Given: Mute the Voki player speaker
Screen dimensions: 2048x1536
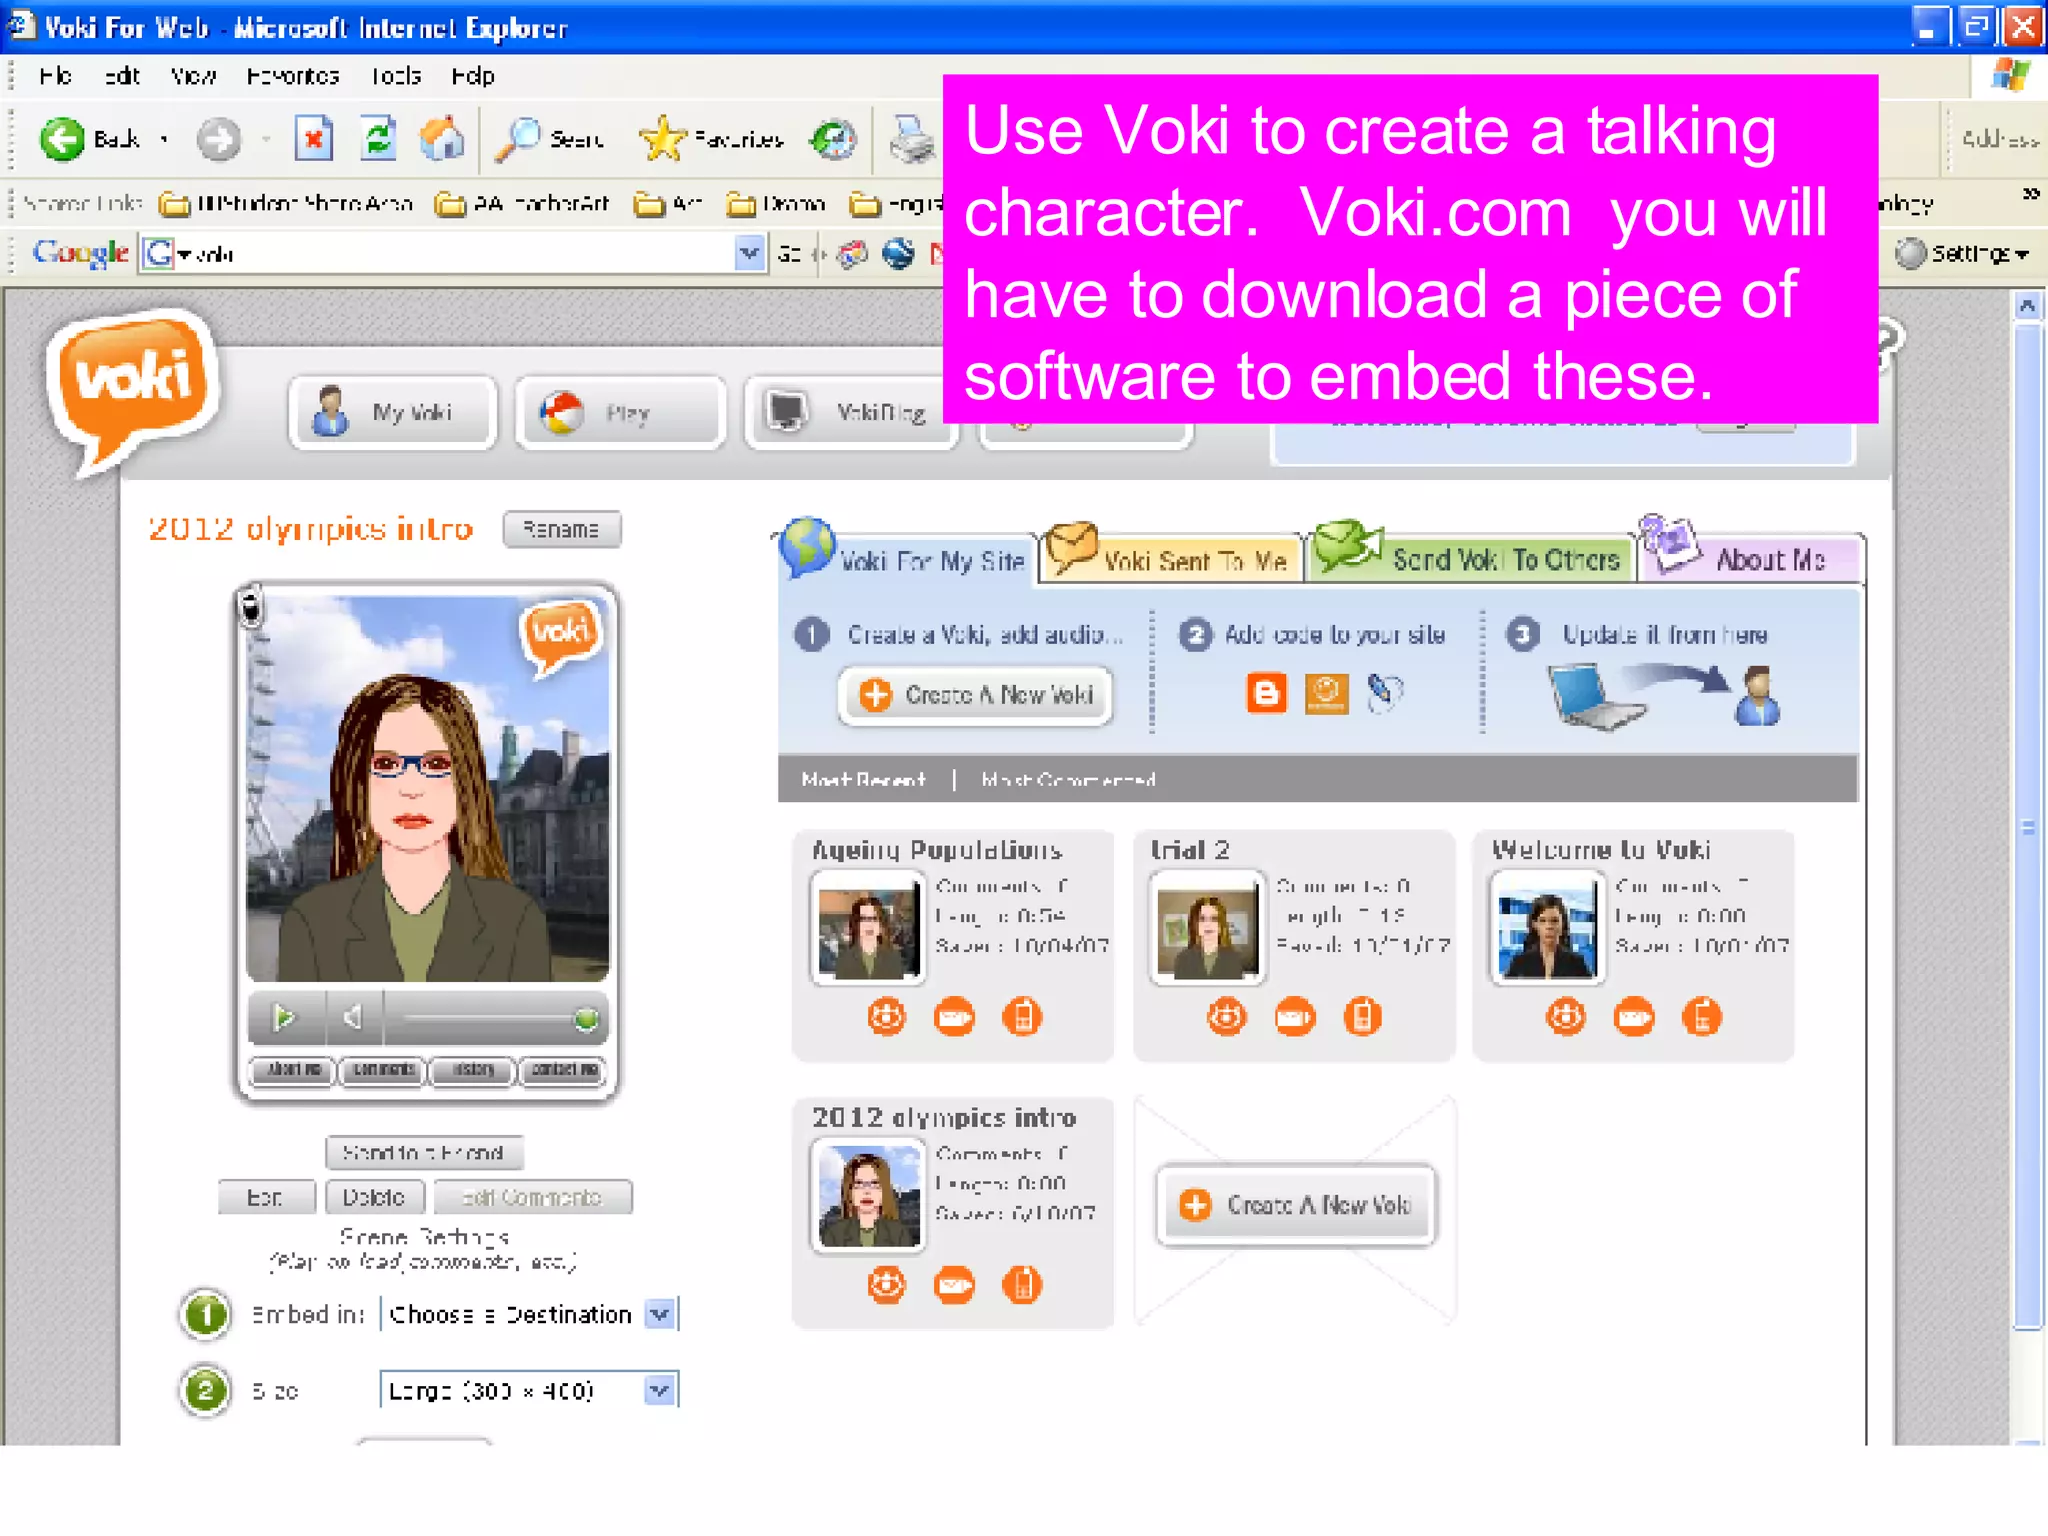Looking at the screenshot, I should (x=352, y=1018).
